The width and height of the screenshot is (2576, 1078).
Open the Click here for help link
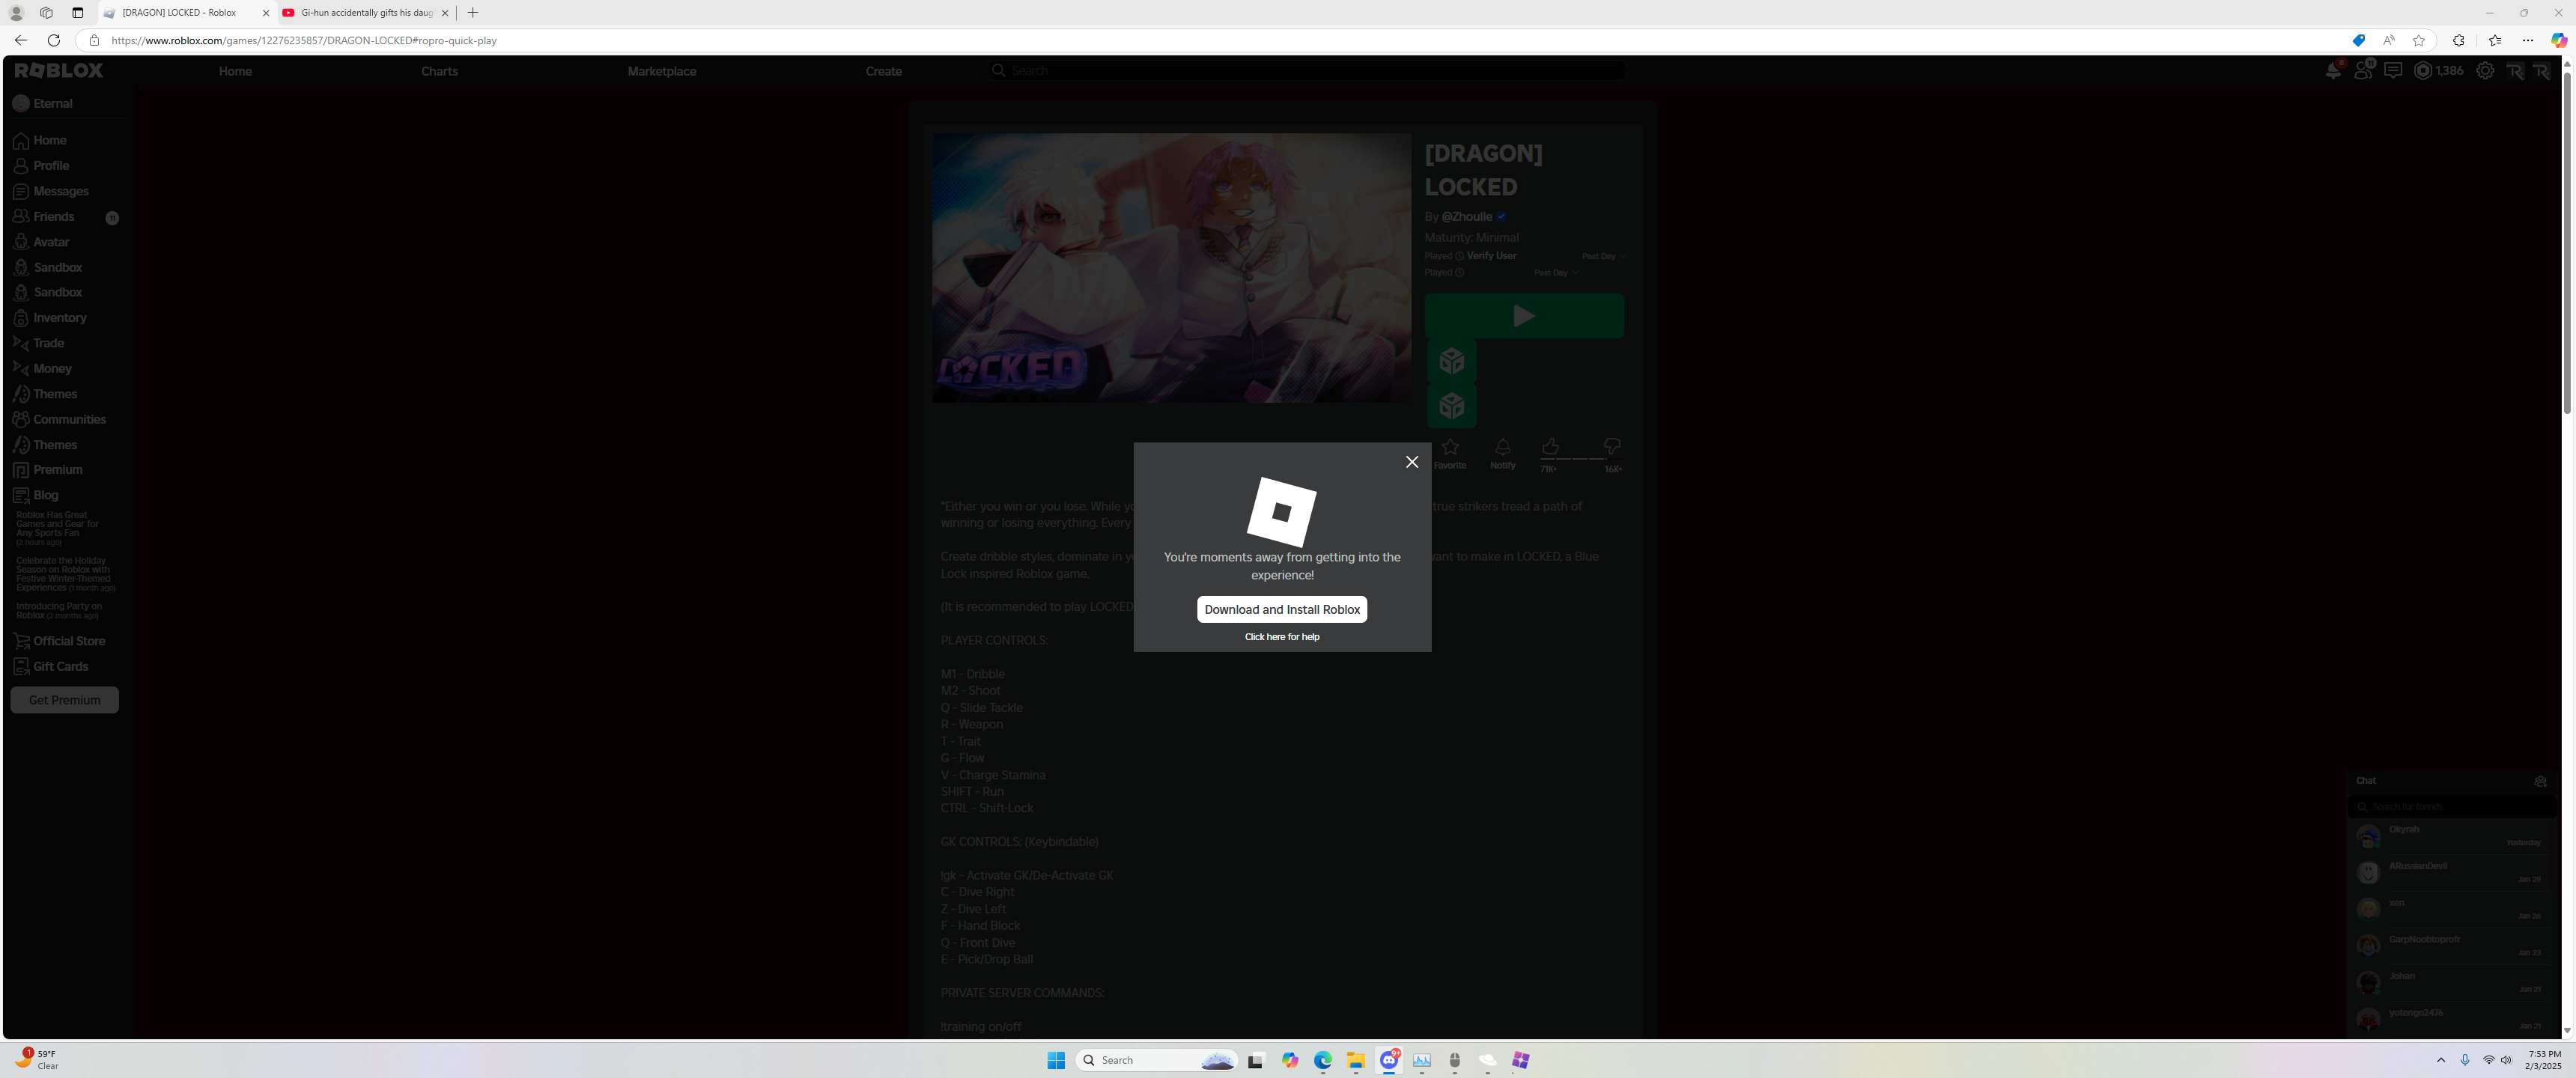[x=1282, y=637]
